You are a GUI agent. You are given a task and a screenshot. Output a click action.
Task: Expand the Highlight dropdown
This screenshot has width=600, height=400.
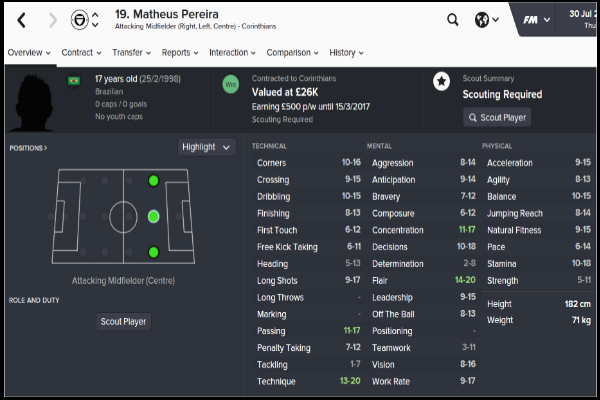click(x=207, y=147)
